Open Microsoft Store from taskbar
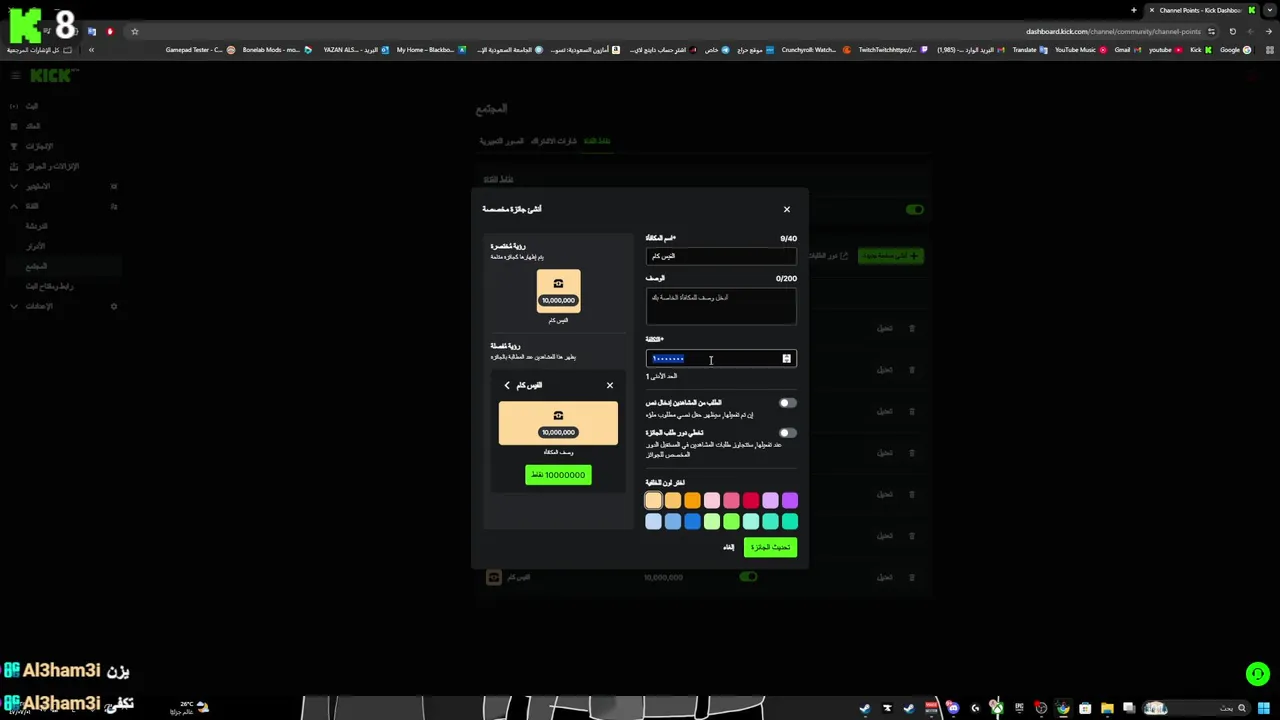This screenshot has width=1280, height=720. click(x=1085, y=708)
